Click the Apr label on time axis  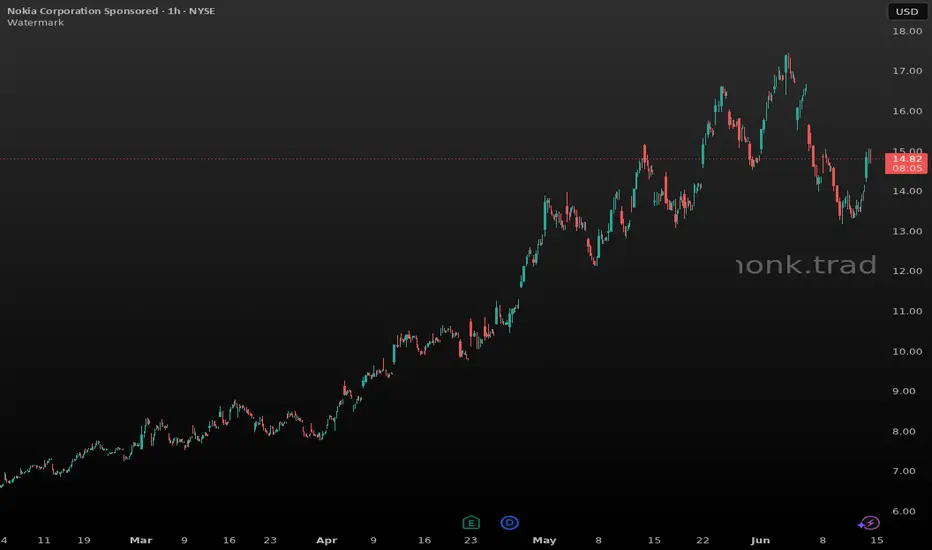coord(326,540)
